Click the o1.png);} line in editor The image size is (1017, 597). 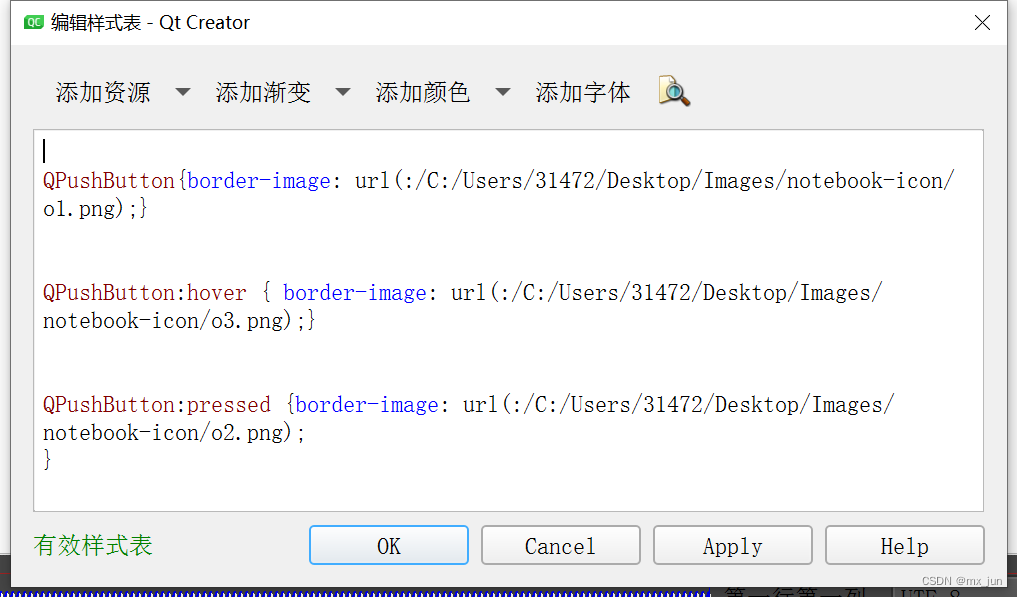point(95,208)
